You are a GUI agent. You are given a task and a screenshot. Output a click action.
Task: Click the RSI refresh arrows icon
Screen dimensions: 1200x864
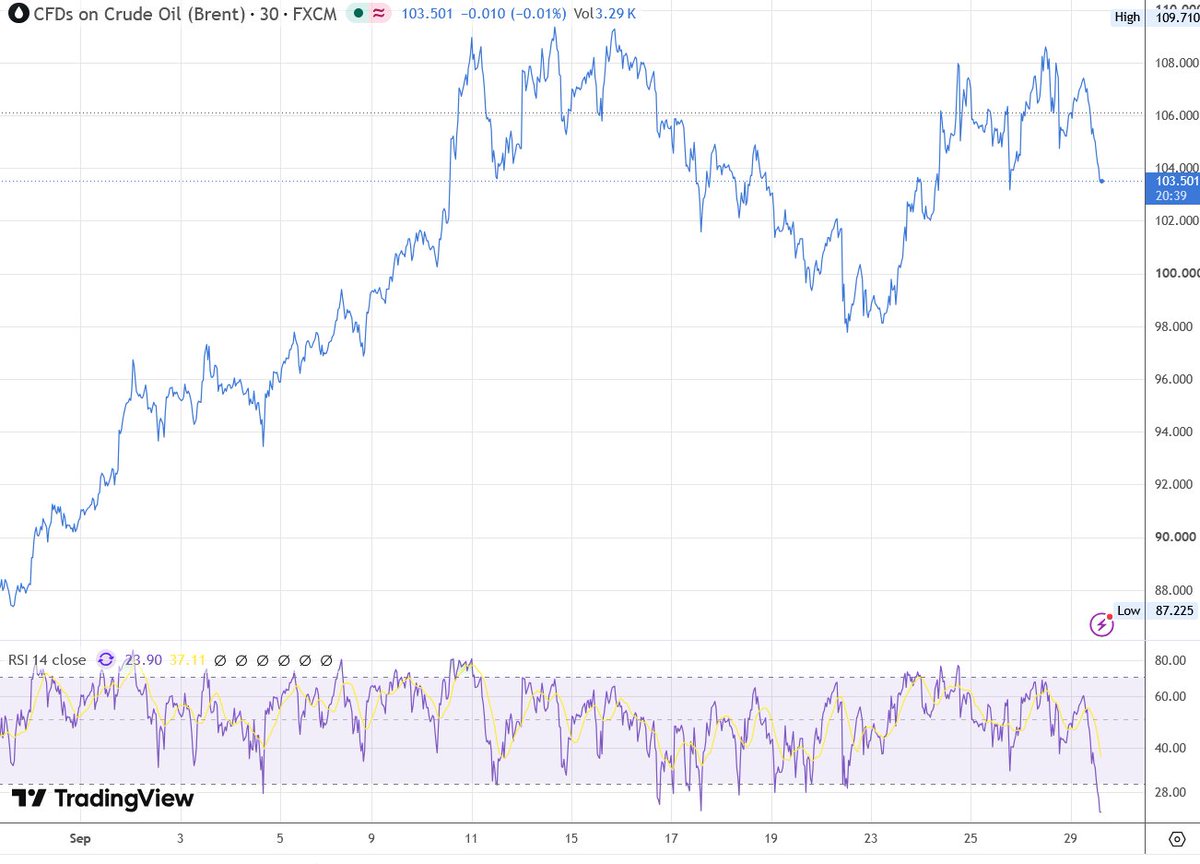[106, 659]
